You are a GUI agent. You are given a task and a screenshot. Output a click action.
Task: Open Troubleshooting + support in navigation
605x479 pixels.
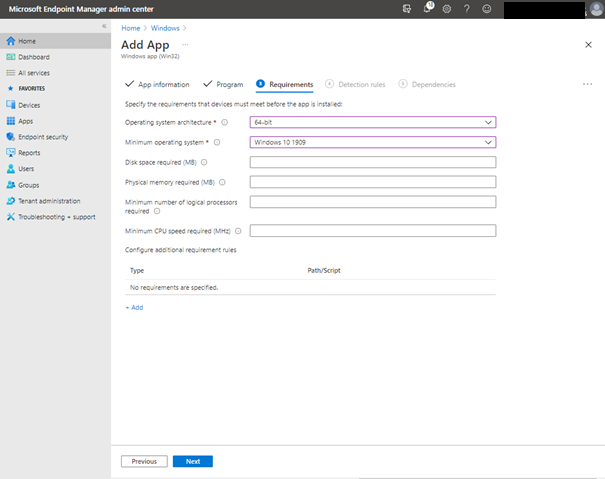(56, 217)
